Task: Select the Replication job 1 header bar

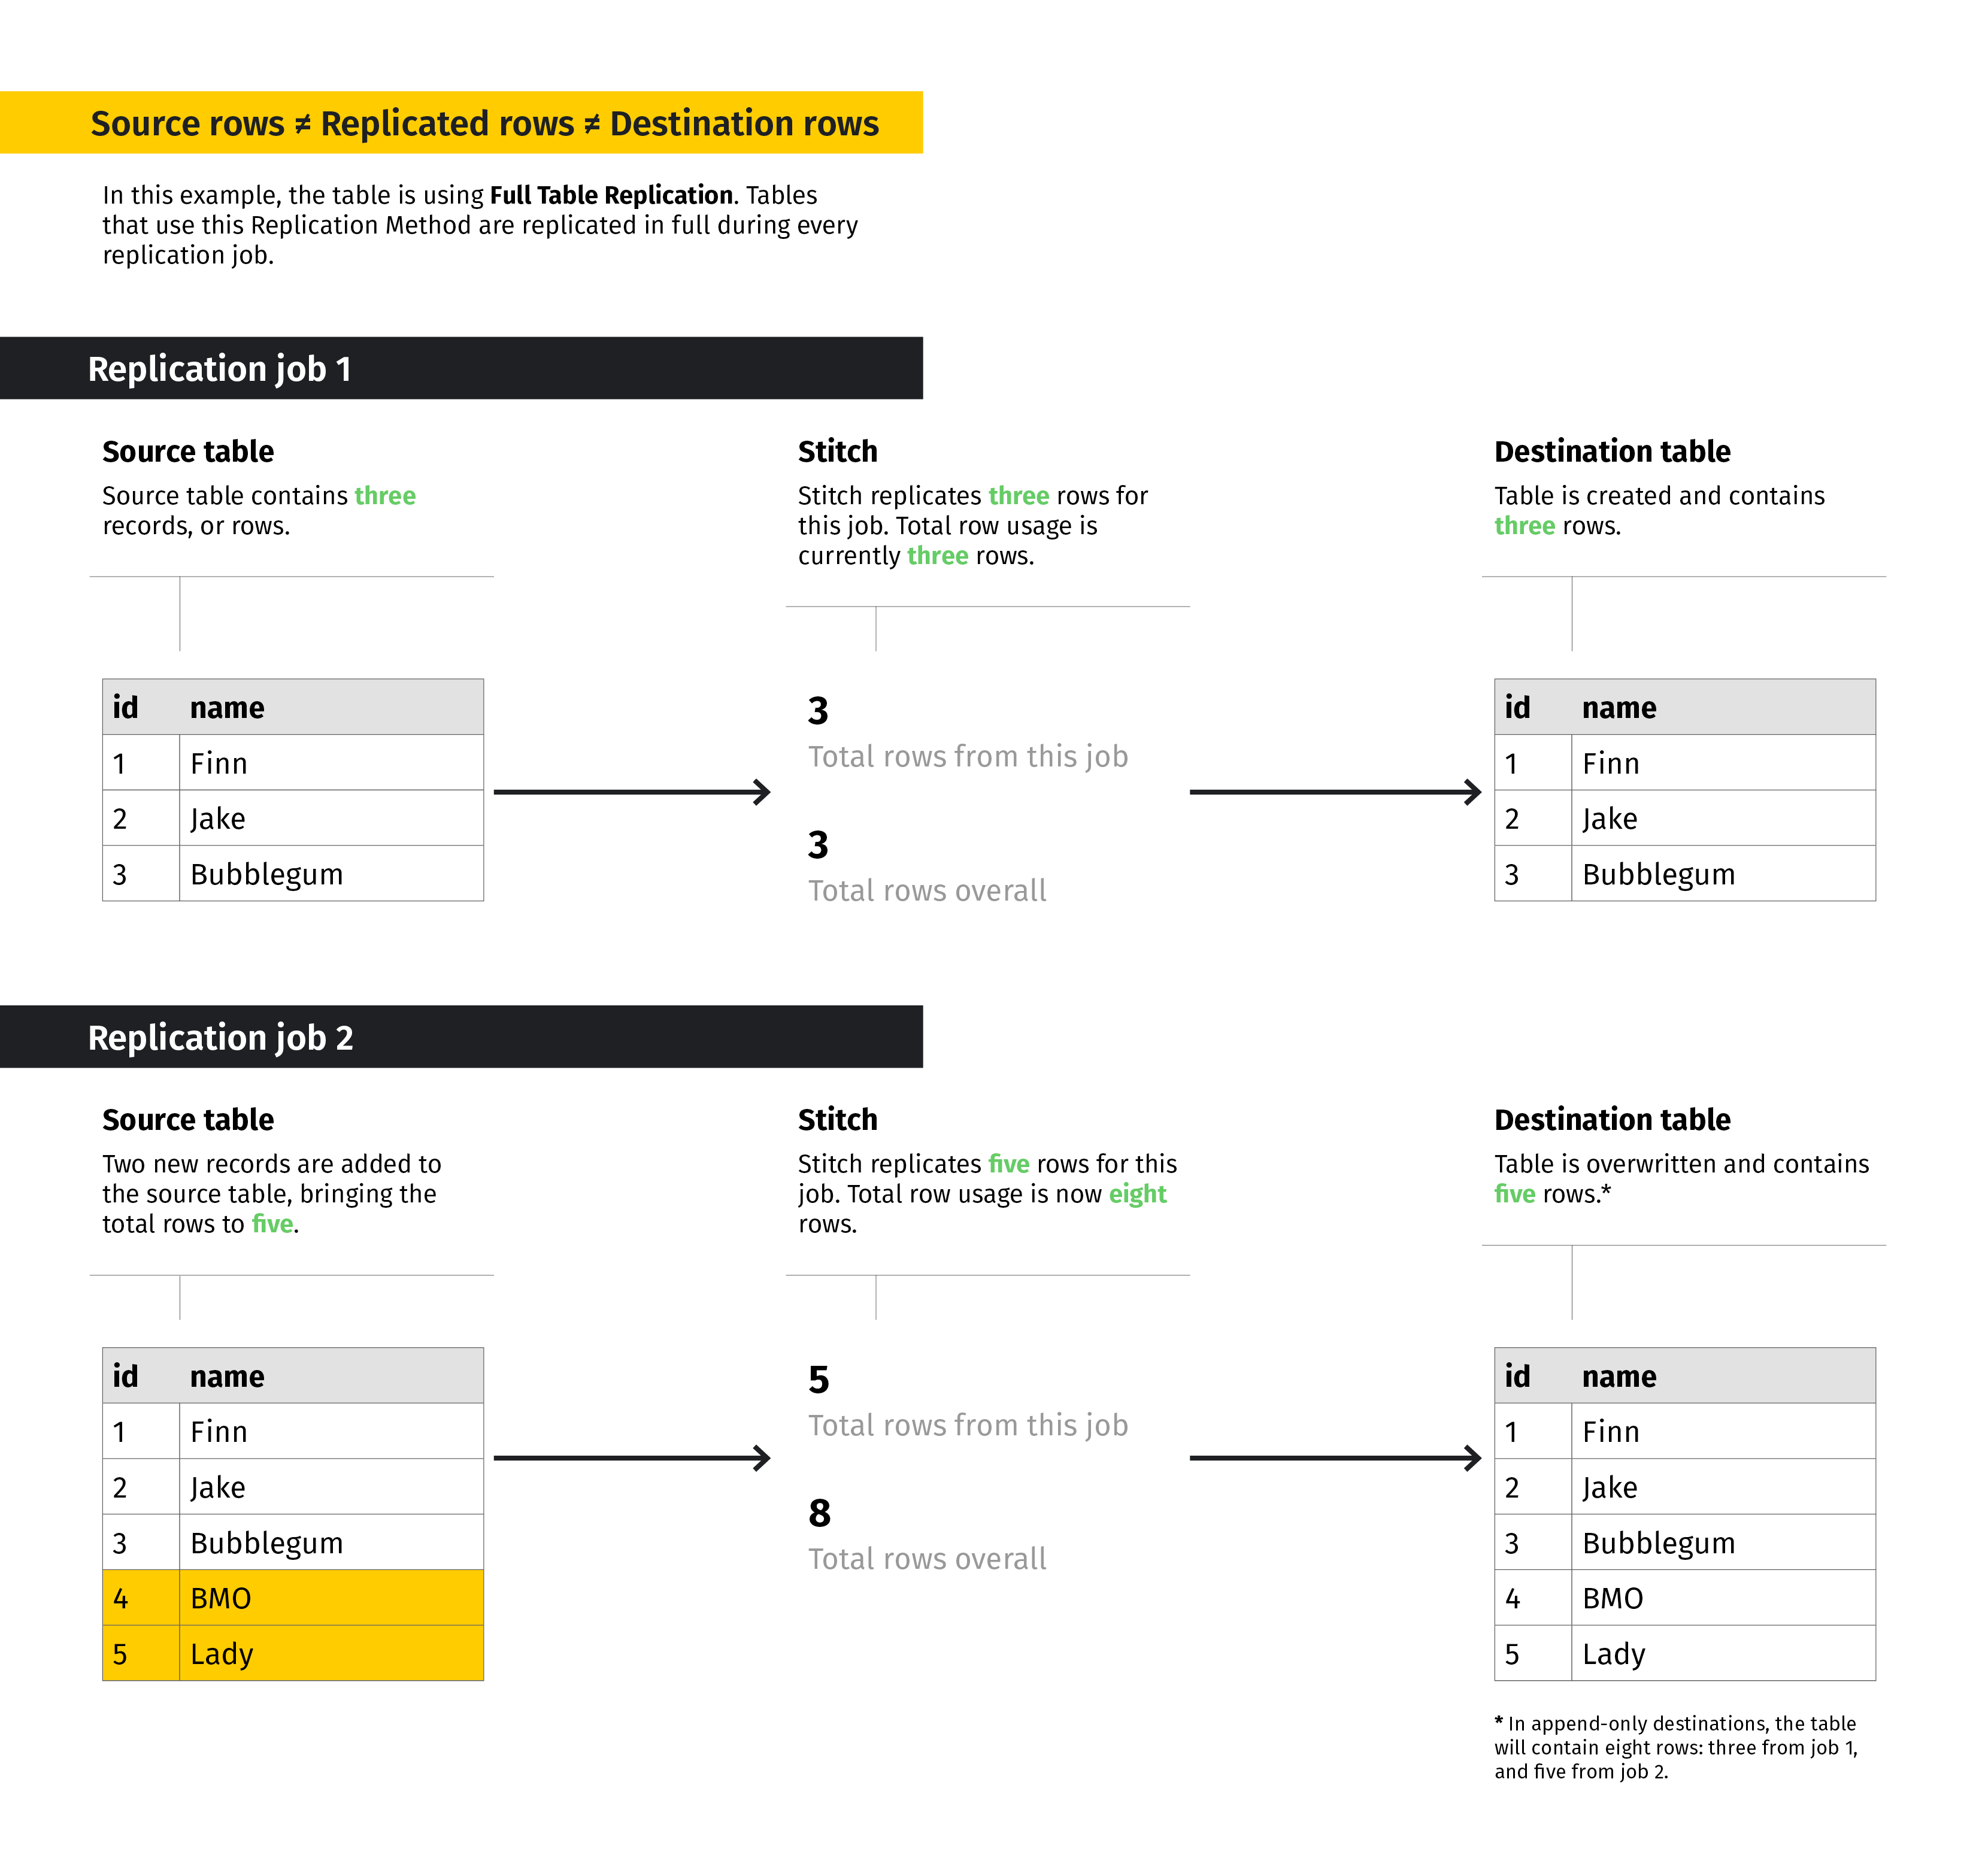Action: [460, 368]
